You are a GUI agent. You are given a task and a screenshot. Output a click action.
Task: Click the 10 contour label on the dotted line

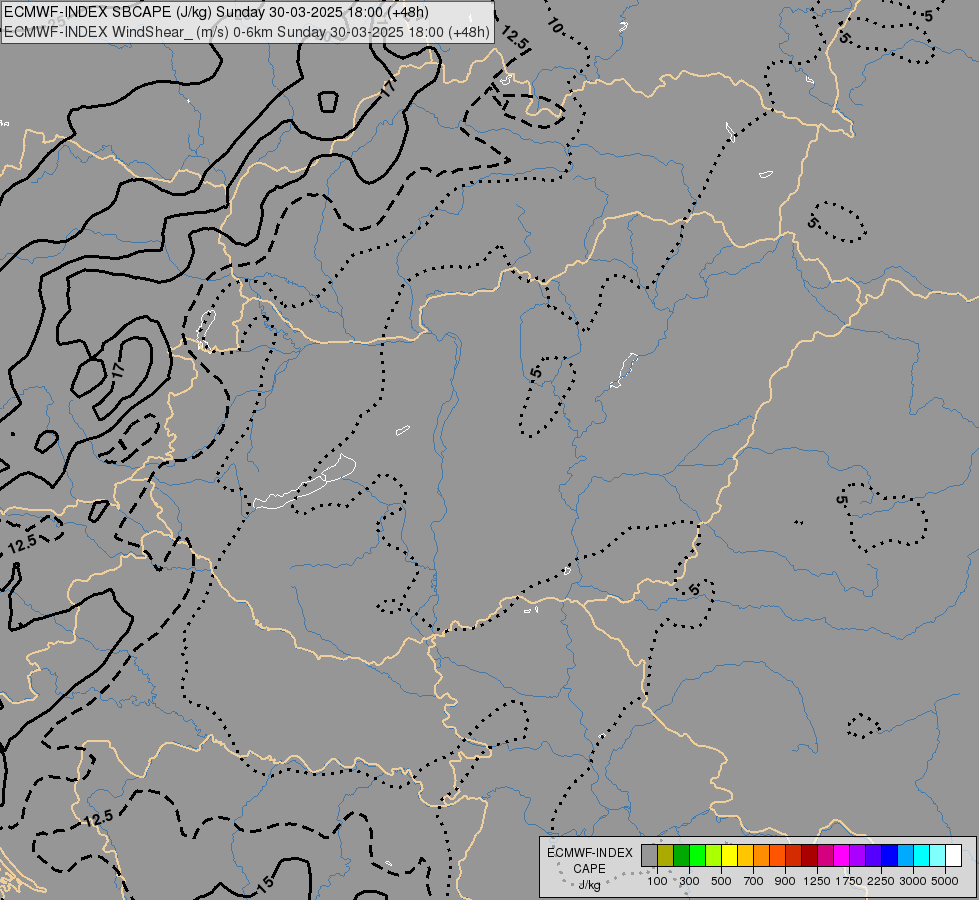click(x=555, y=26)
